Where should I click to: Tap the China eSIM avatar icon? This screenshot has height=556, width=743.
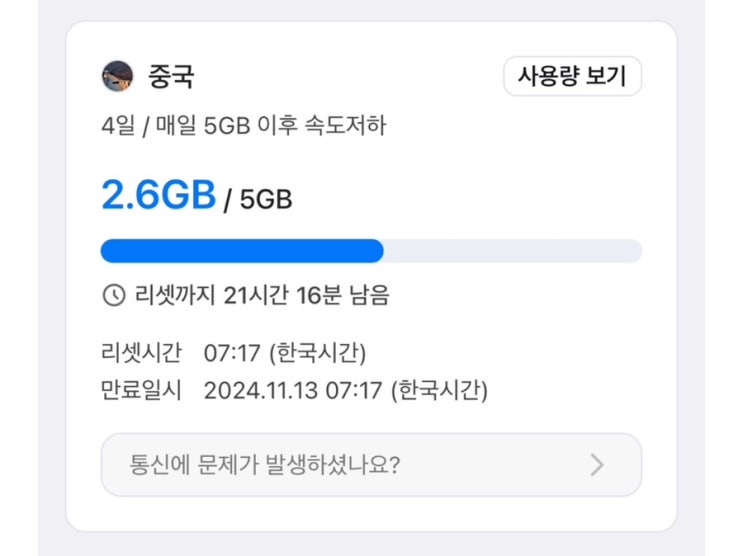click(118, 76)
